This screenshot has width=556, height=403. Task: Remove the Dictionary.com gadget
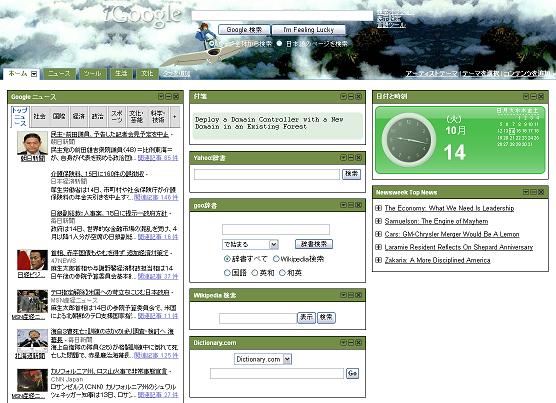[x=358, y=342]
